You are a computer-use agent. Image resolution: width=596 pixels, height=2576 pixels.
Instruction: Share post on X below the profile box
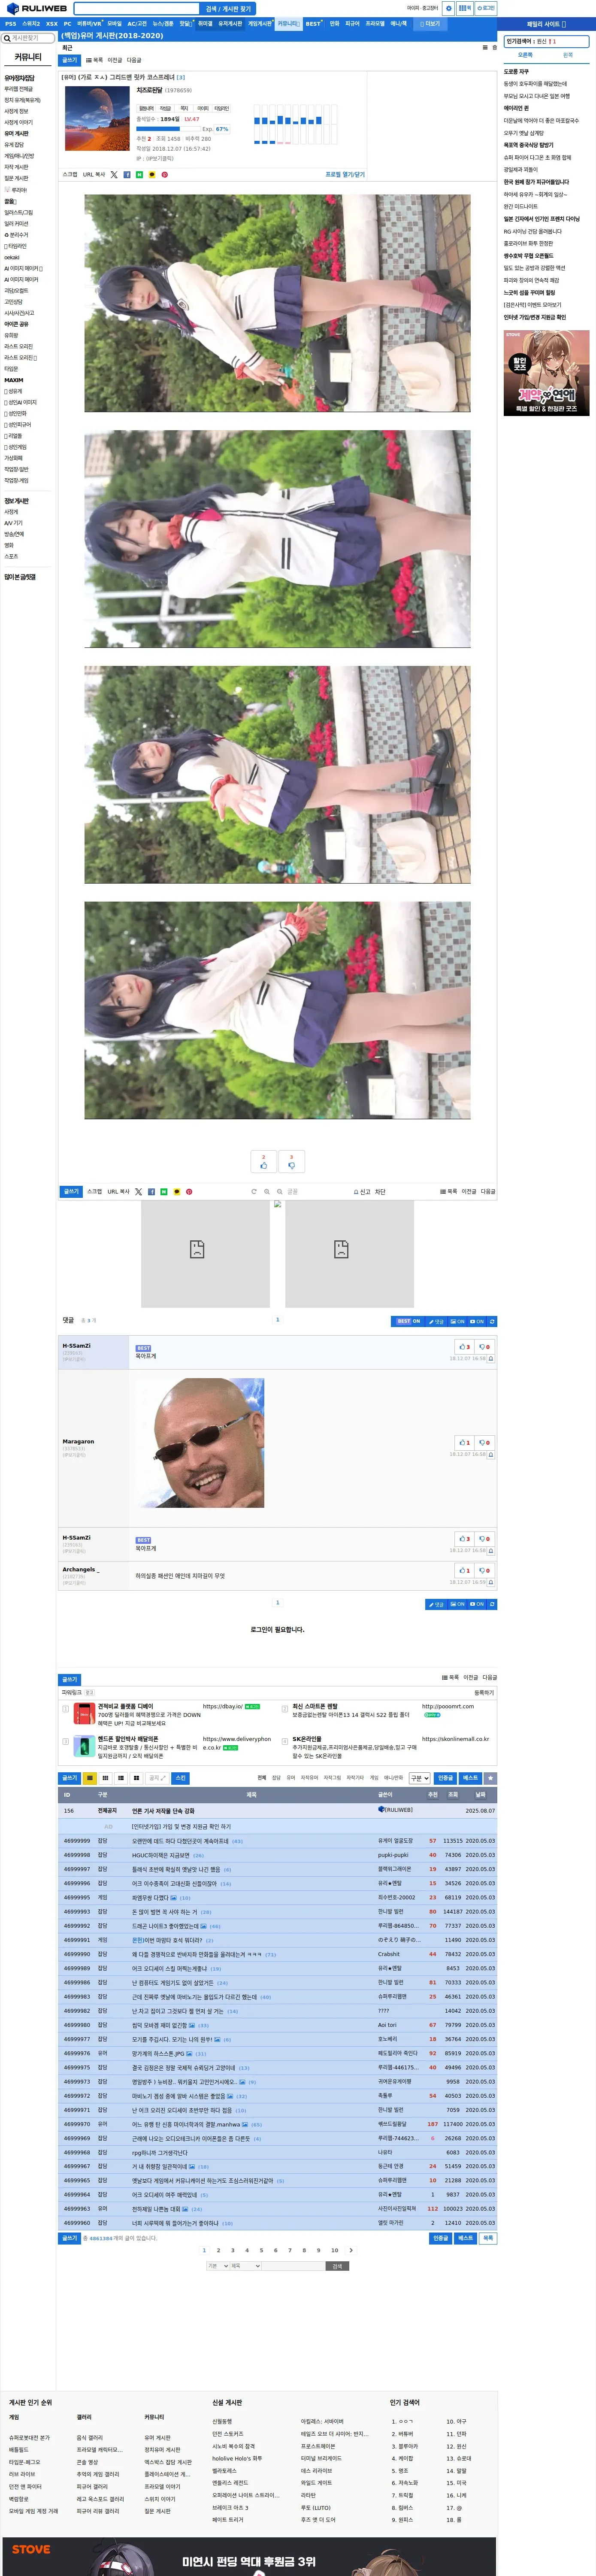114,175
